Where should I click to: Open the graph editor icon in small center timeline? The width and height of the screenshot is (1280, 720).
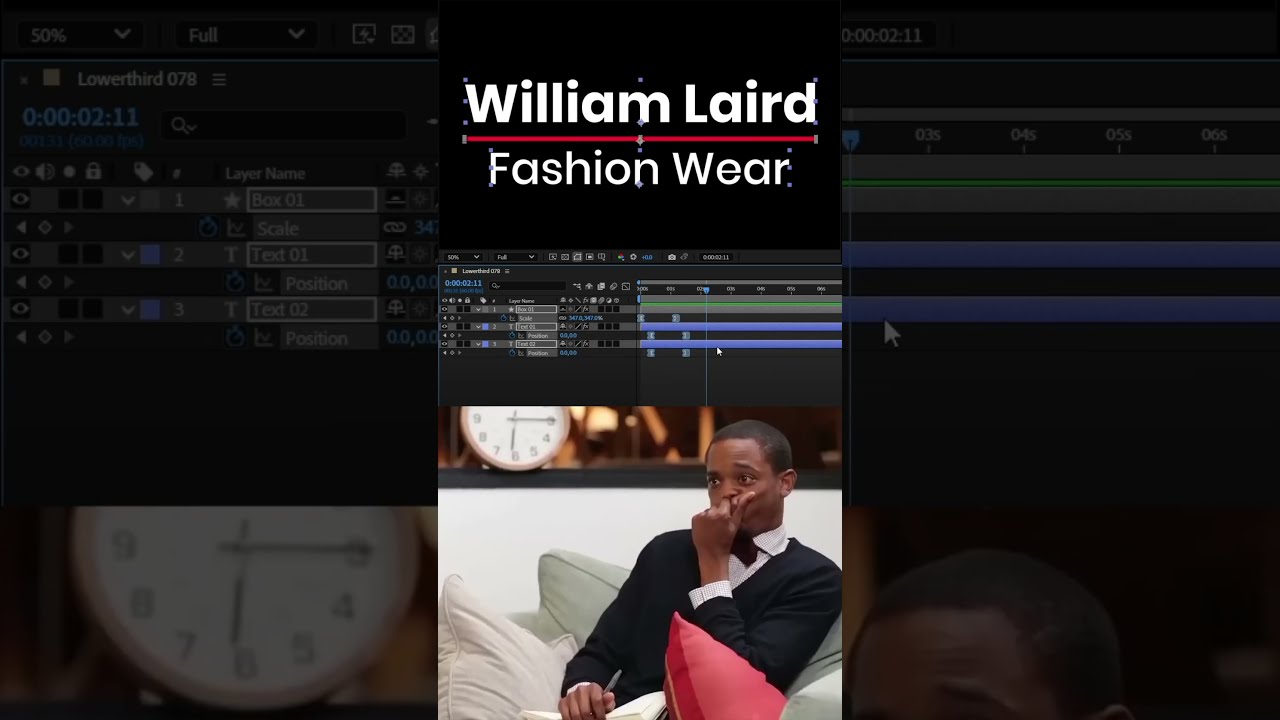pos(626,287)
